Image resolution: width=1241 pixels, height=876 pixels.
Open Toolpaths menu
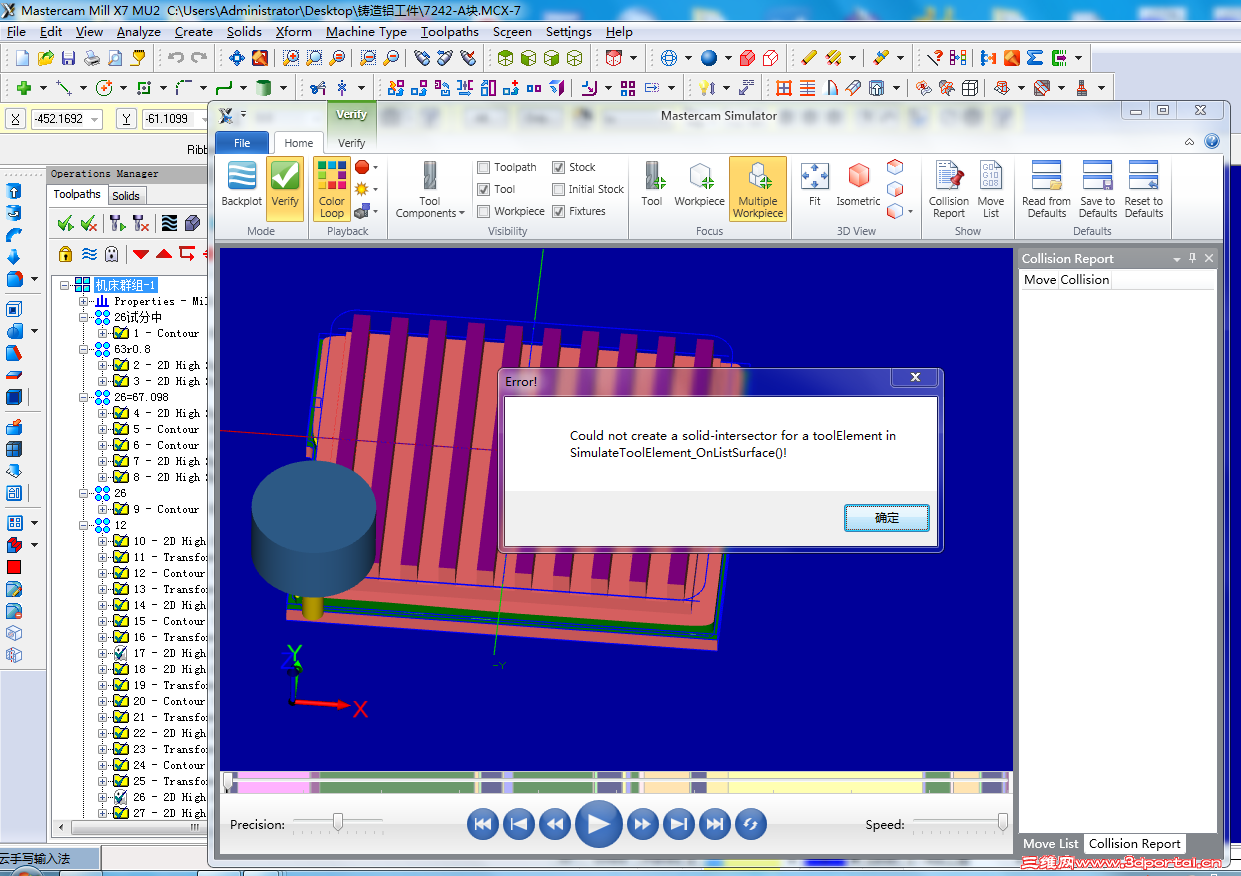click(449, 32)
